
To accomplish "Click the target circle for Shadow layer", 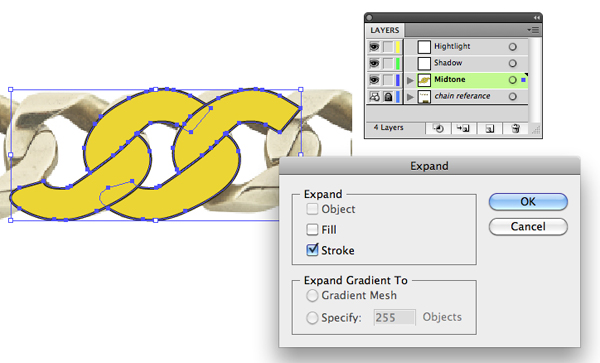I will point(513,63).
